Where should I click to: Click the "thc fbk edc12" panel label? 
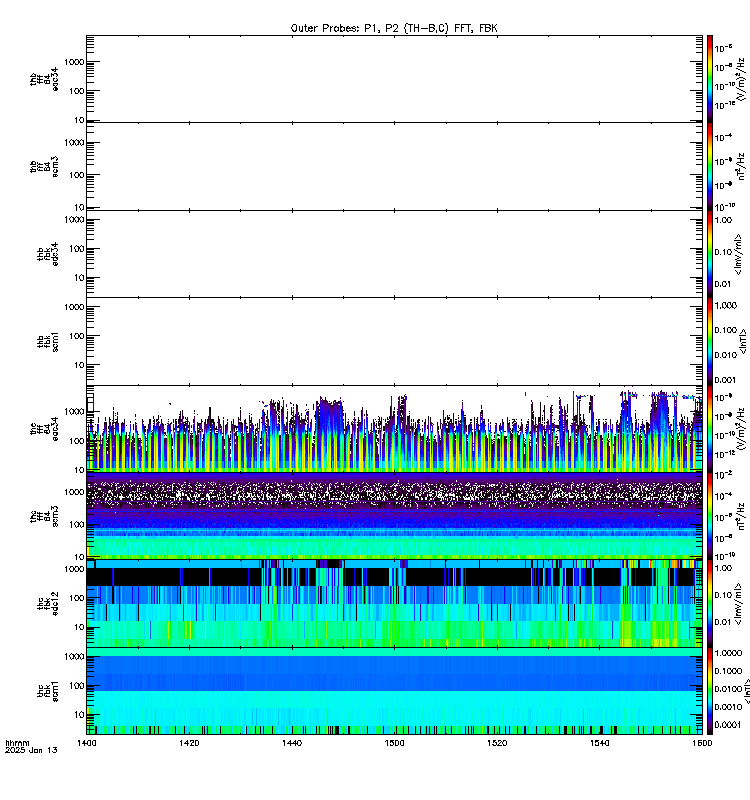coord(48,604)
